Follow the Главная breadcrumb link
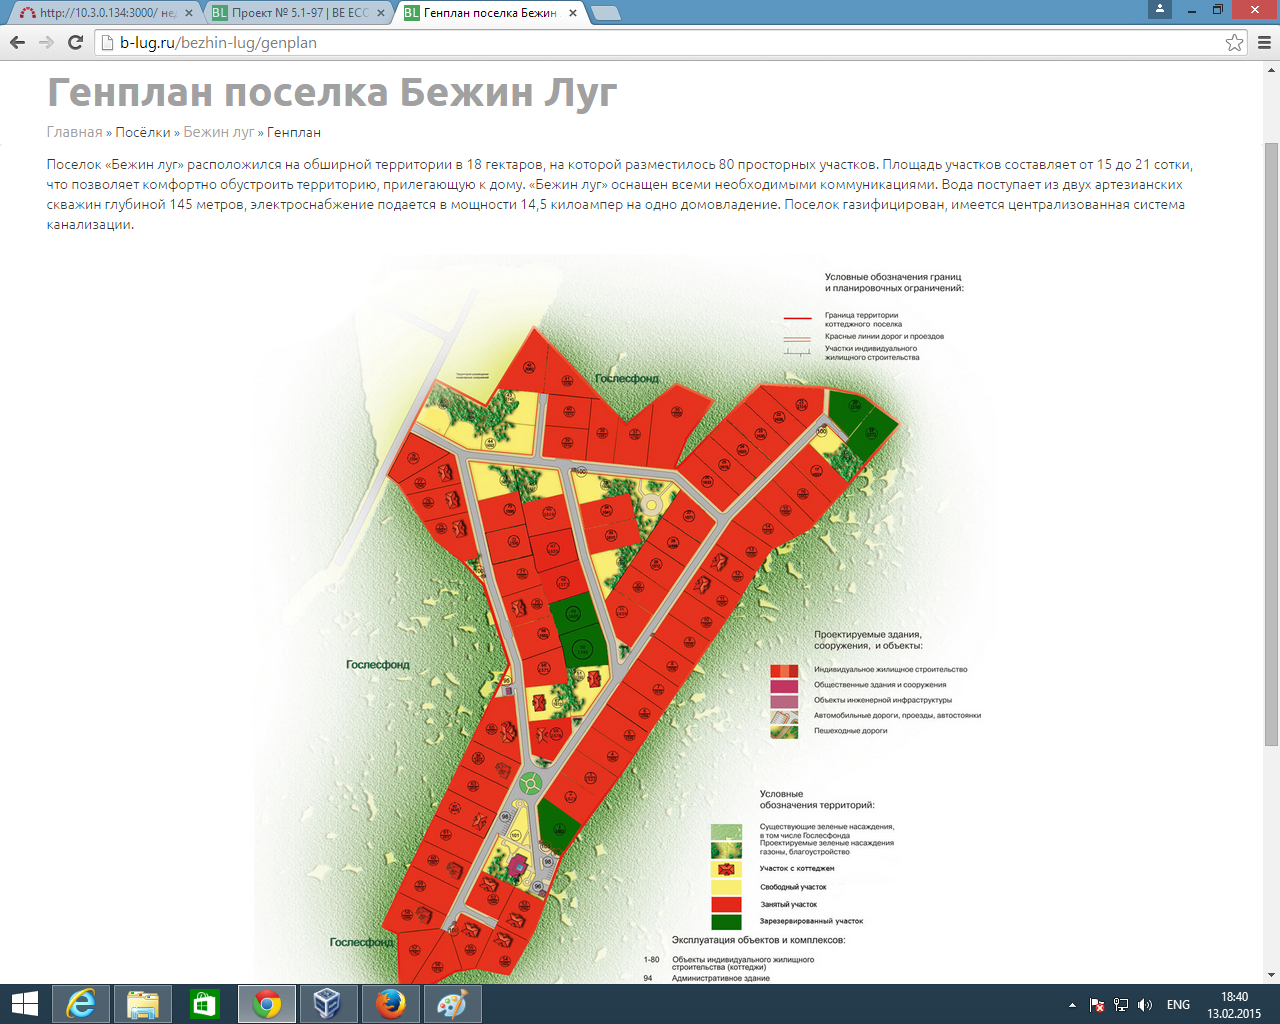 pyautogui.click(x=74, y=132)
